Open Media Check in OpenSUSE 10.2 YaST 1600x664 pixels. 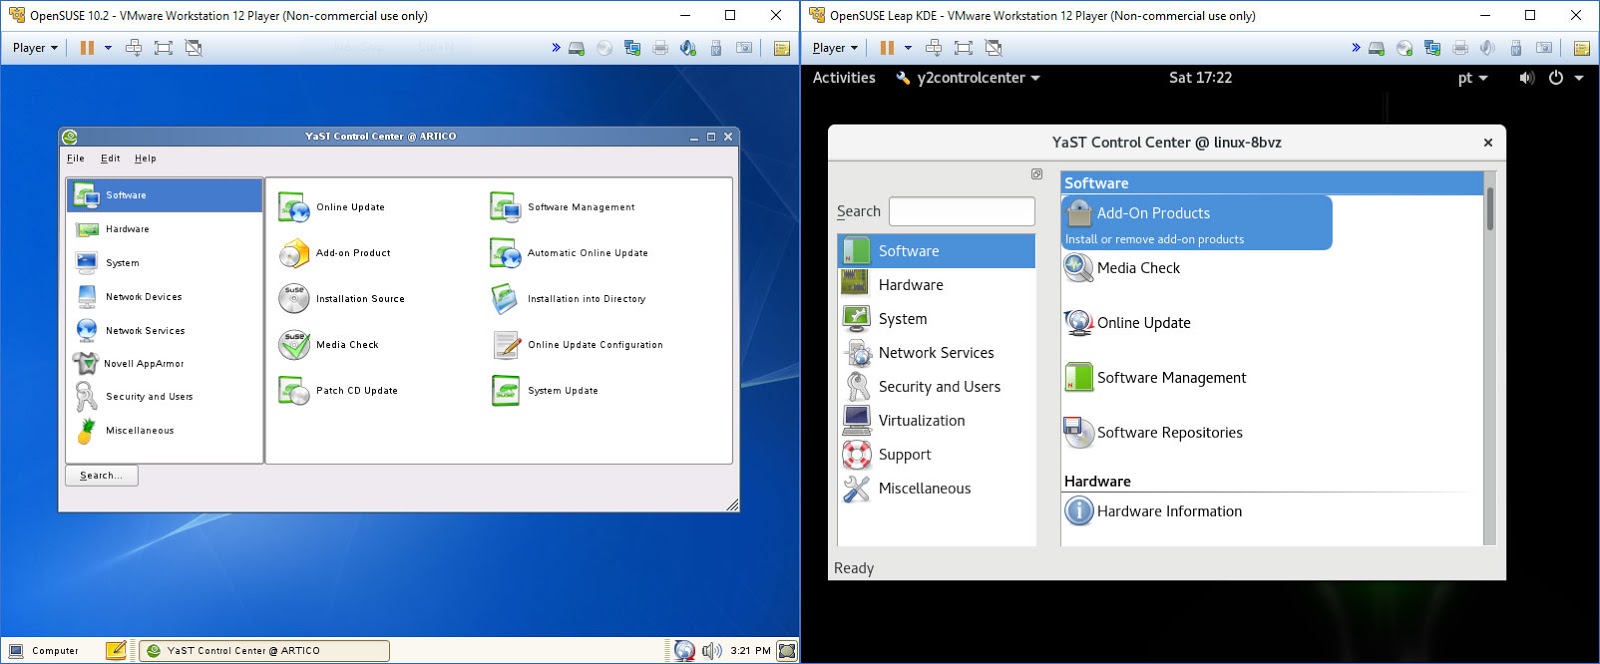tap(329, 345)
